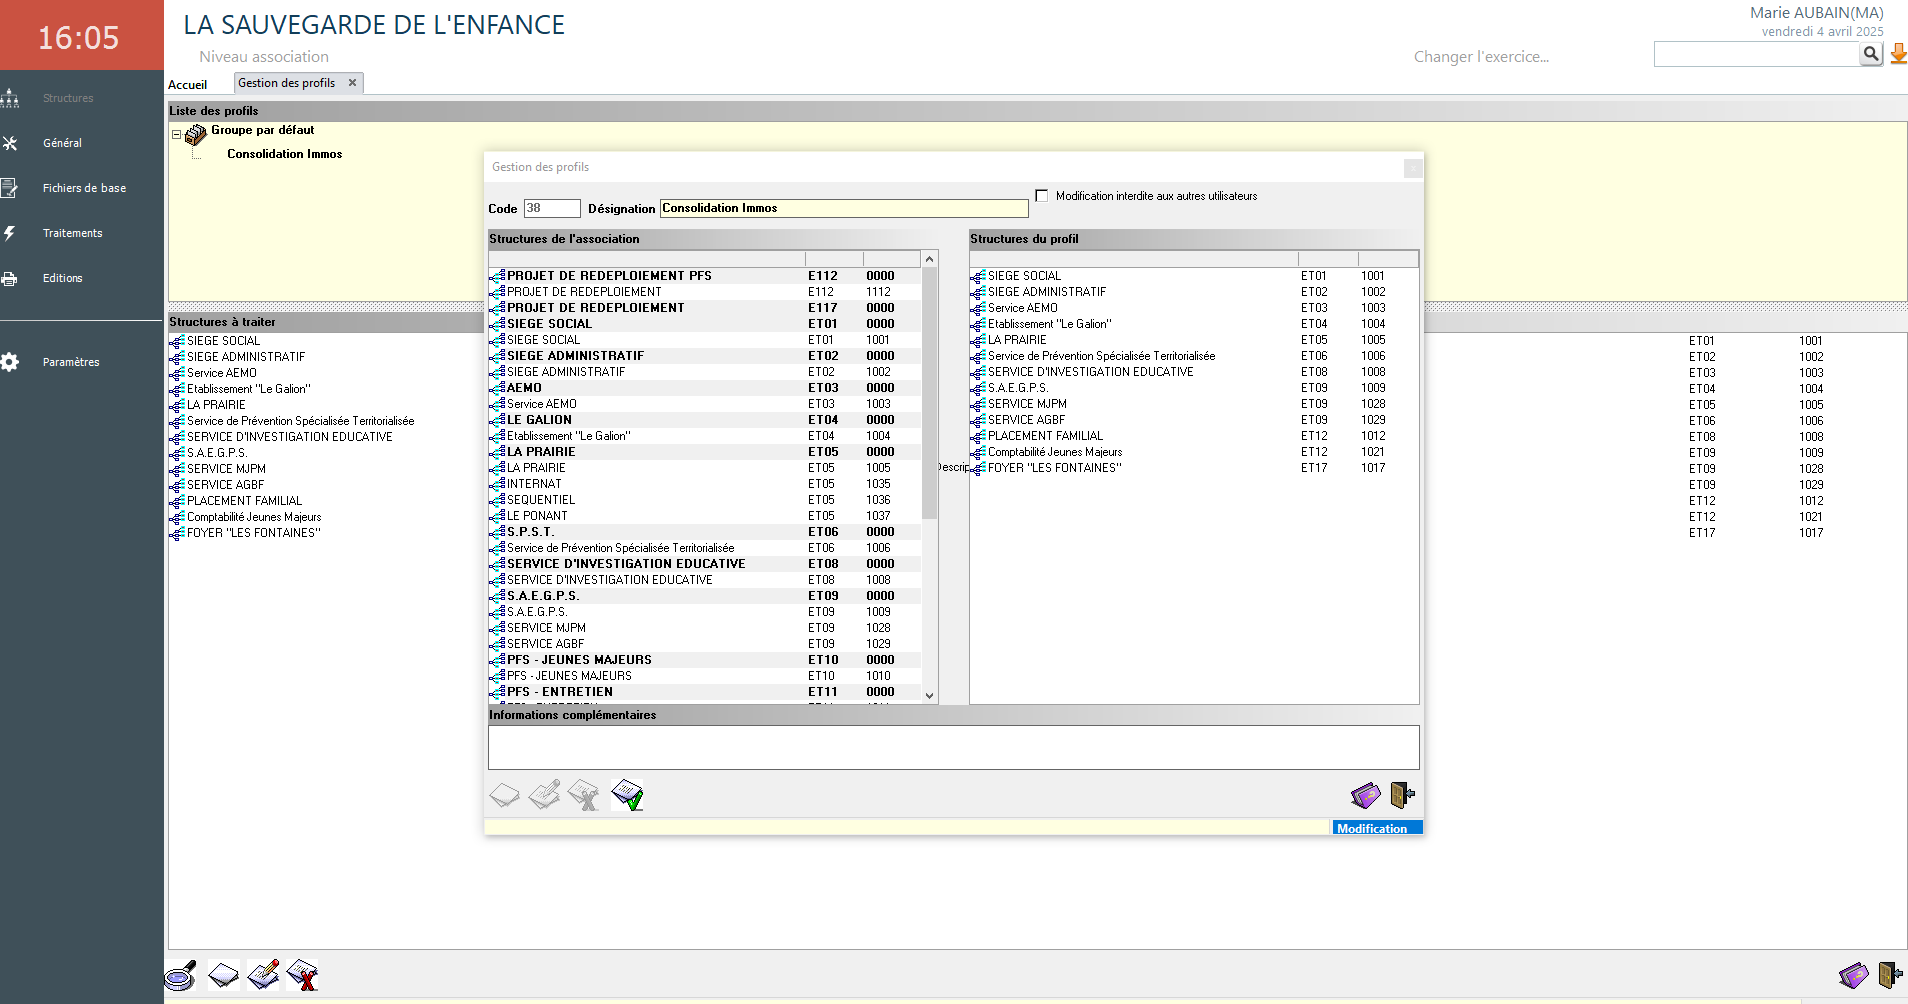Click the validate (green check) icon in dialog
The image size is (1908, 1004).
(x=627, y=795)
